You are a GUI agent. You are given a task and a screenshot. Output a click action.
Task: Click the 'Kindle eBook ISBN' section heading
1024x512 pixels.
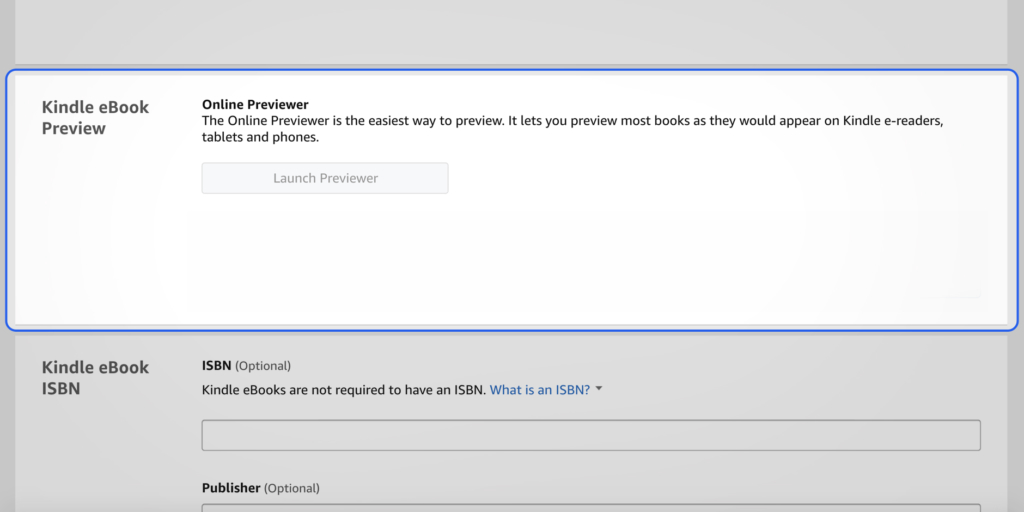[x=95, y=377]
